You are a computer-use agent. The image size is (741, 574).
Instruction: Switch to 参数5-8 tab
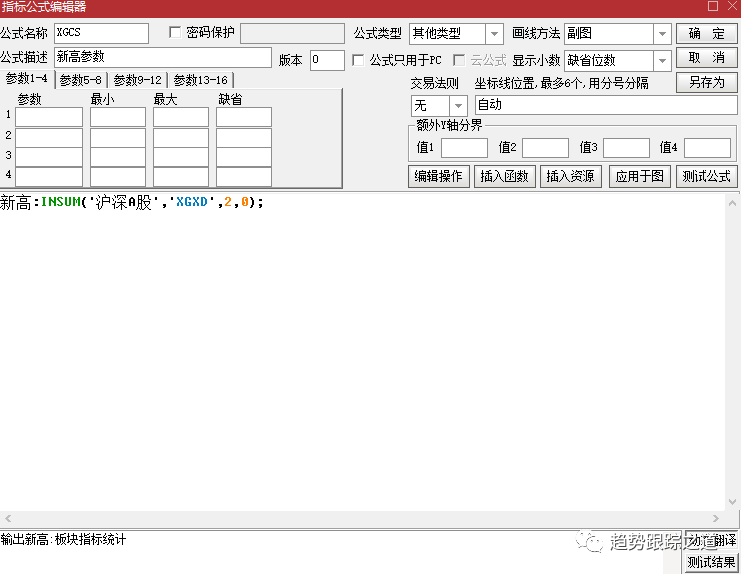pos(82,80)
